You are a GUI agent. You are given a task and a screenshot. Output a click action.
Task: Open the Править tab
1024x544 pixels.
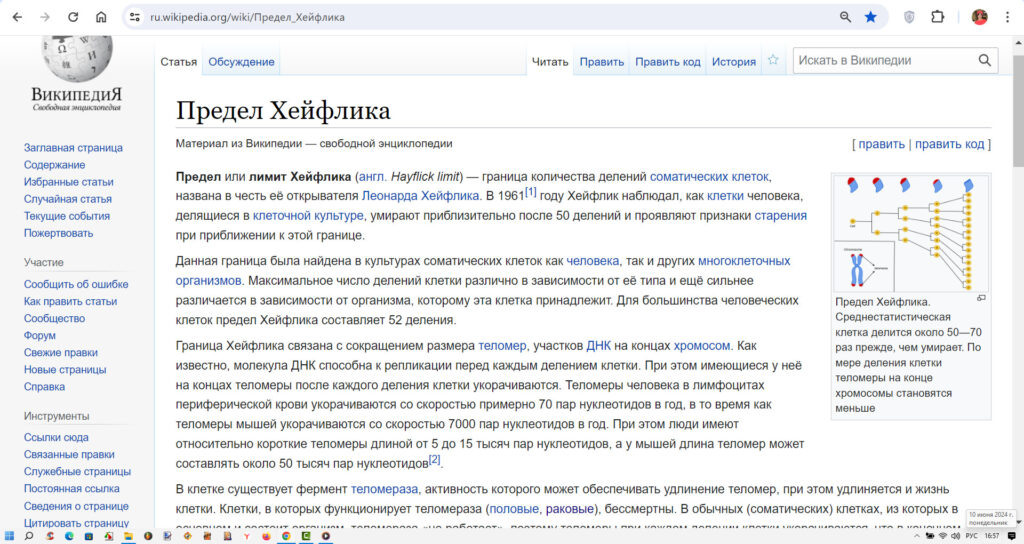pos(601,62)
